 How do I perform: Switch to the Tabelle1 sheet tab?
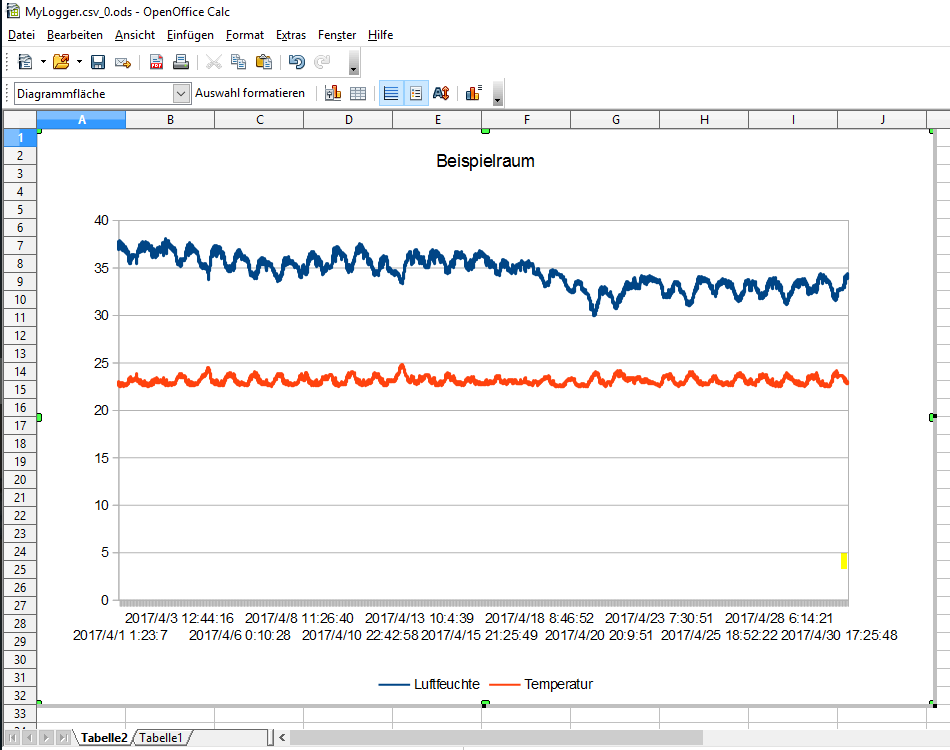[161, 738]
